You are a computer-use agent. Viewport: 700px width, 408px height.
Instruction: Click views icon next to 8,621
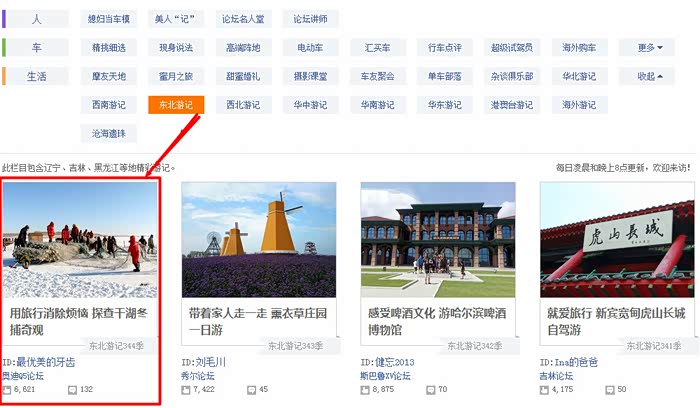(x=7, y=390)
